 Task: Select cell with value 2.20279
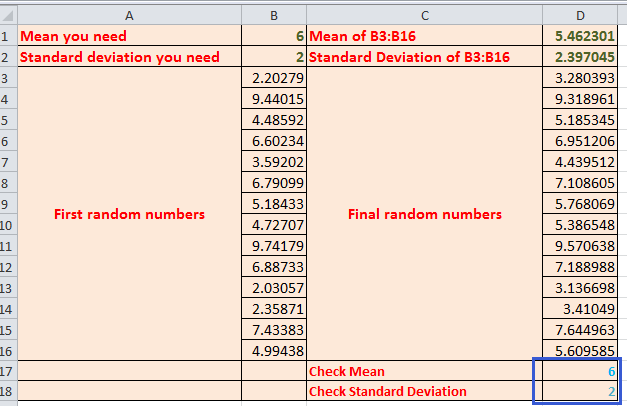274,78
